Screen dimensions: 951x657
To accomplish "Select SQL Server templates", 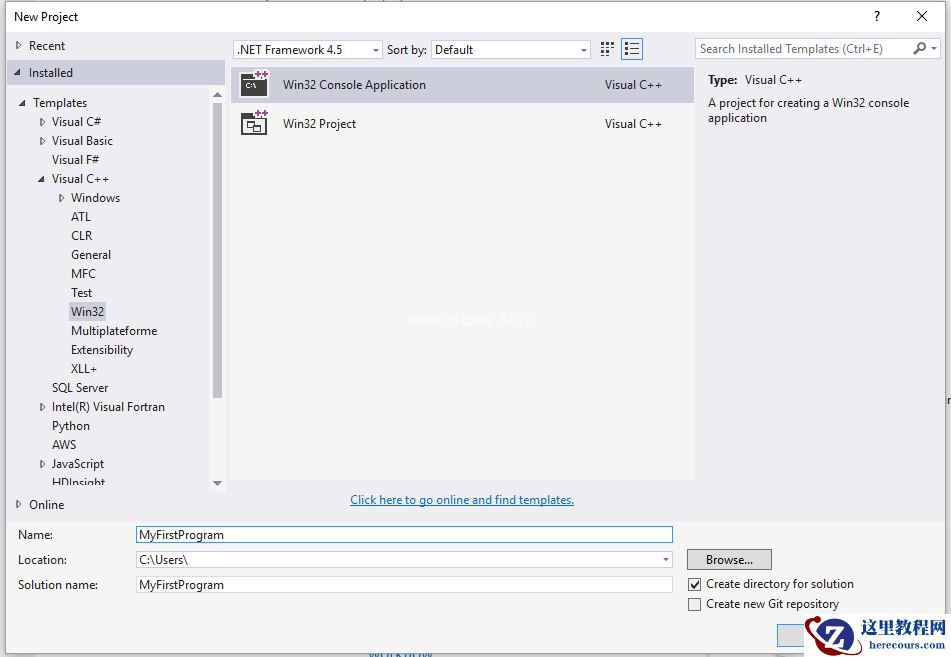I will point(79,388).
